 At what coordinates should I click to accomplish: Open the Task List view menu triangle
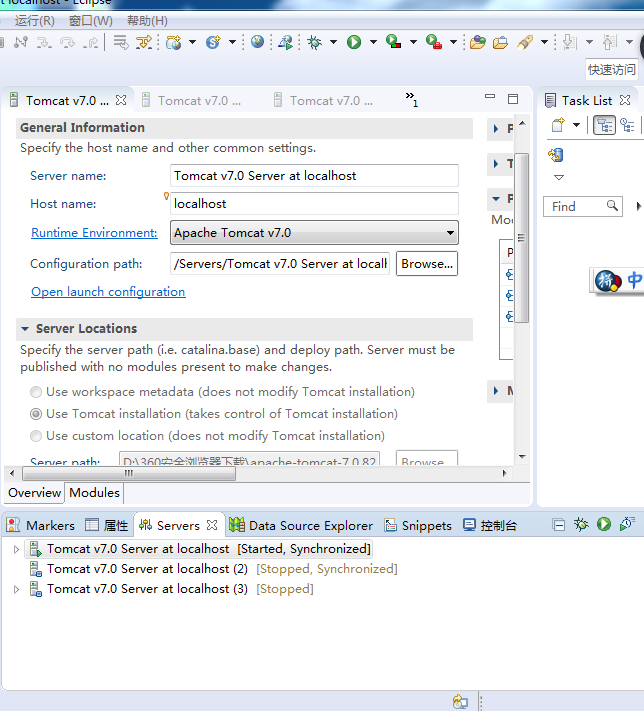pos(559,177)
